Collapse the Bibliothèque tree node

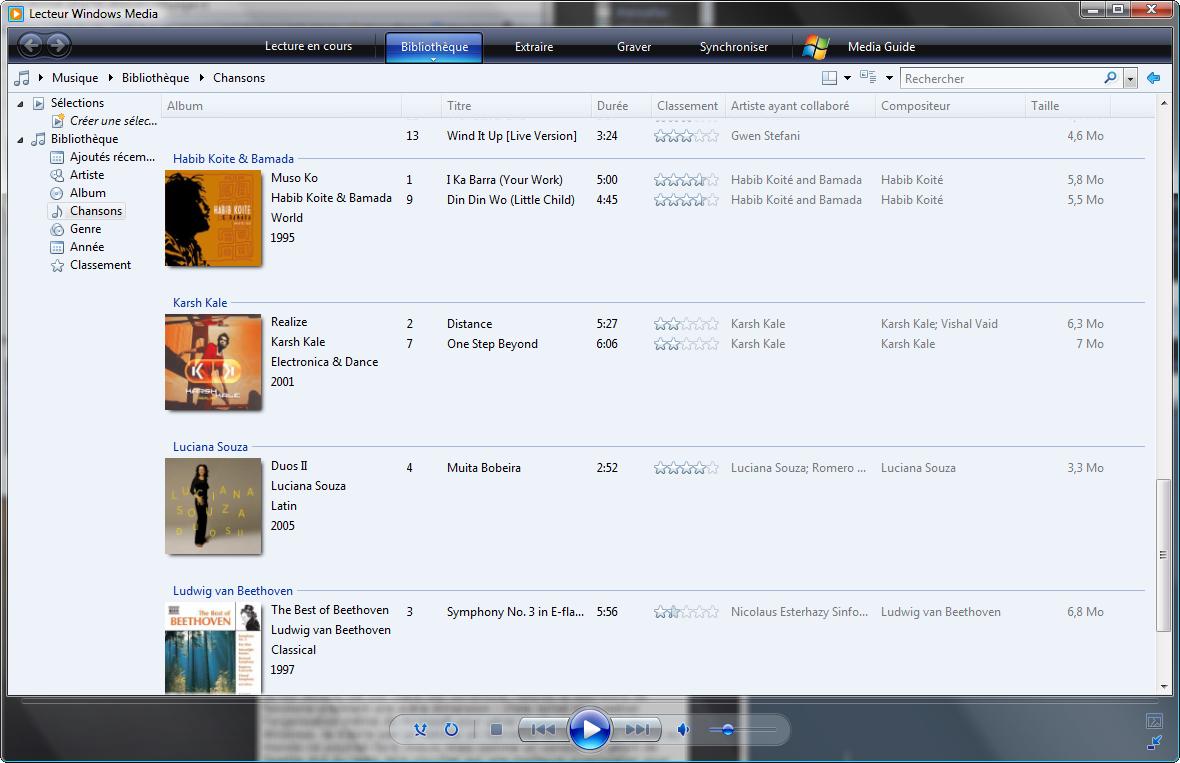20,140
